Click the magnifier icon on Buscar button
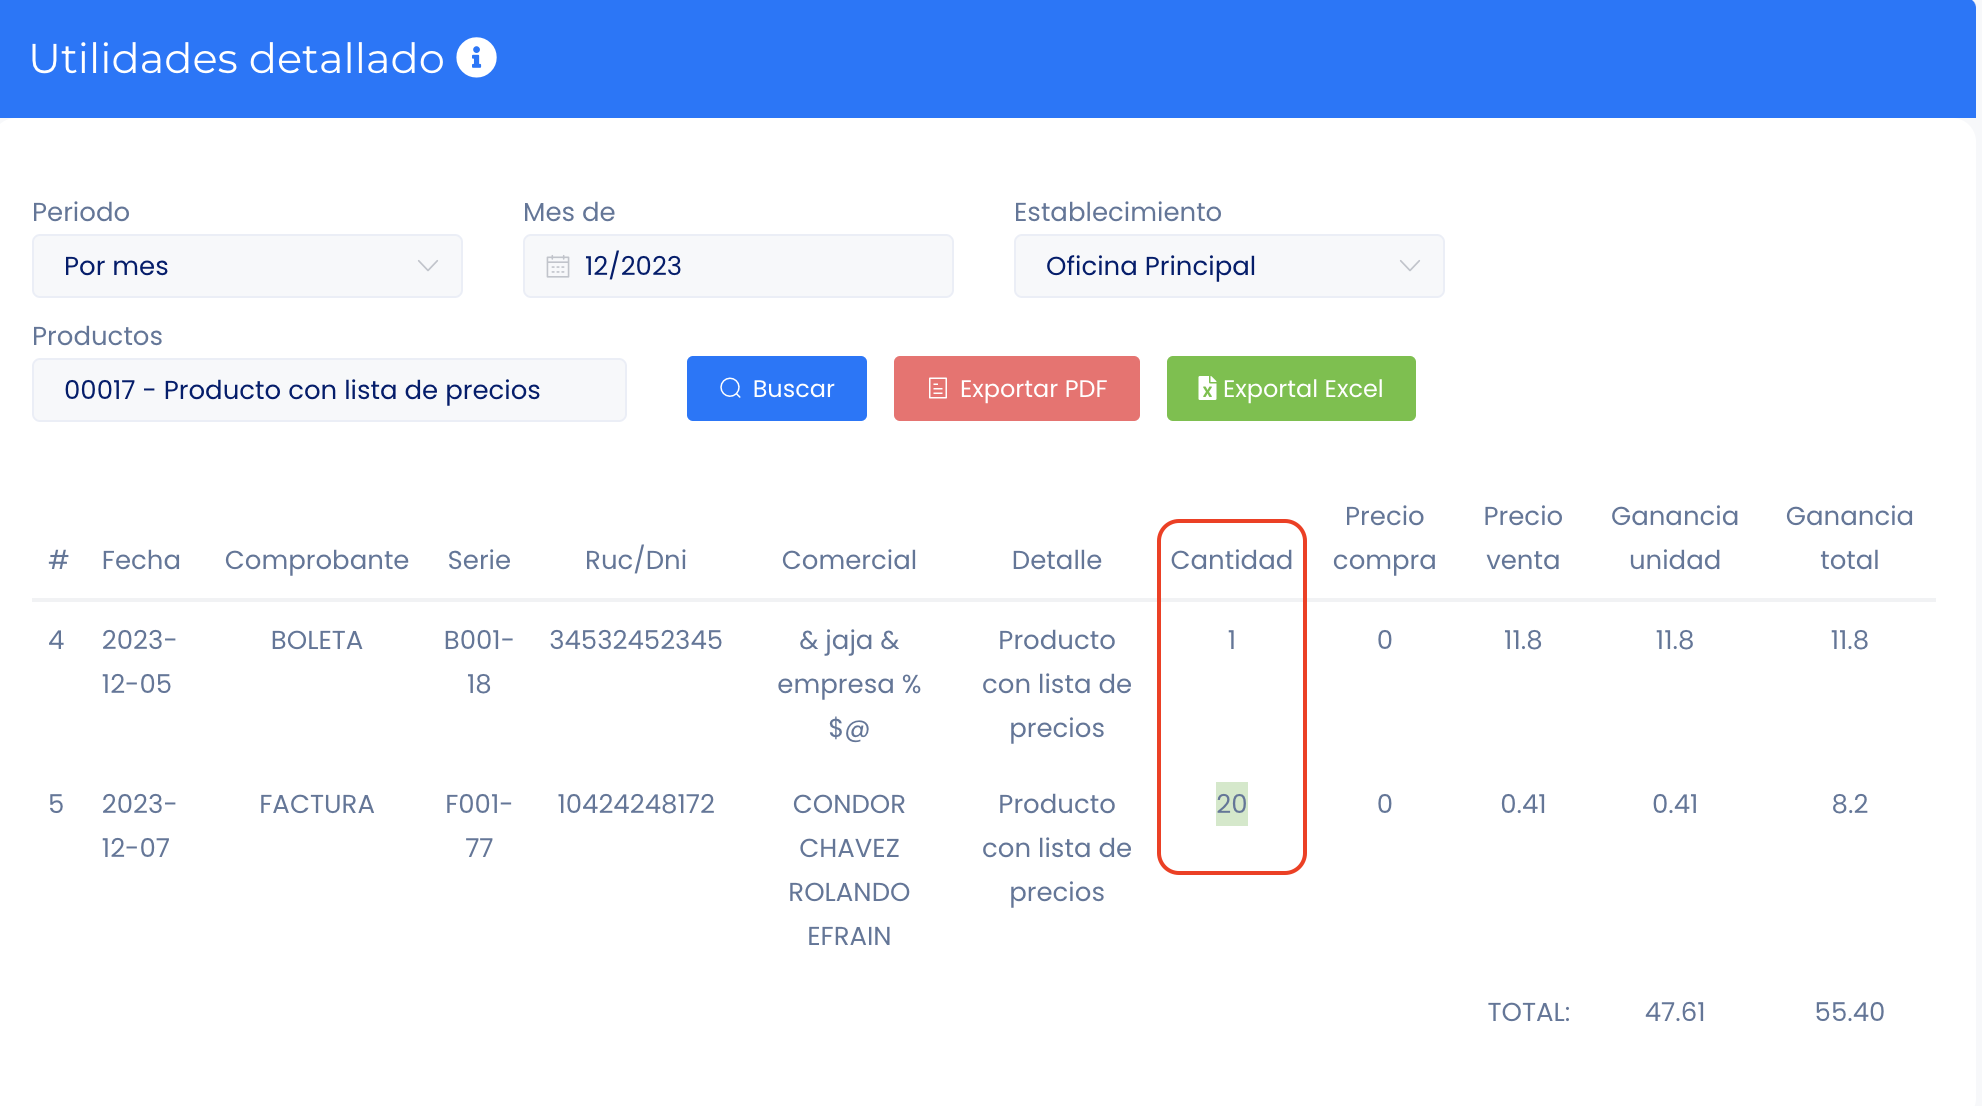 click(x=731, y=388)
